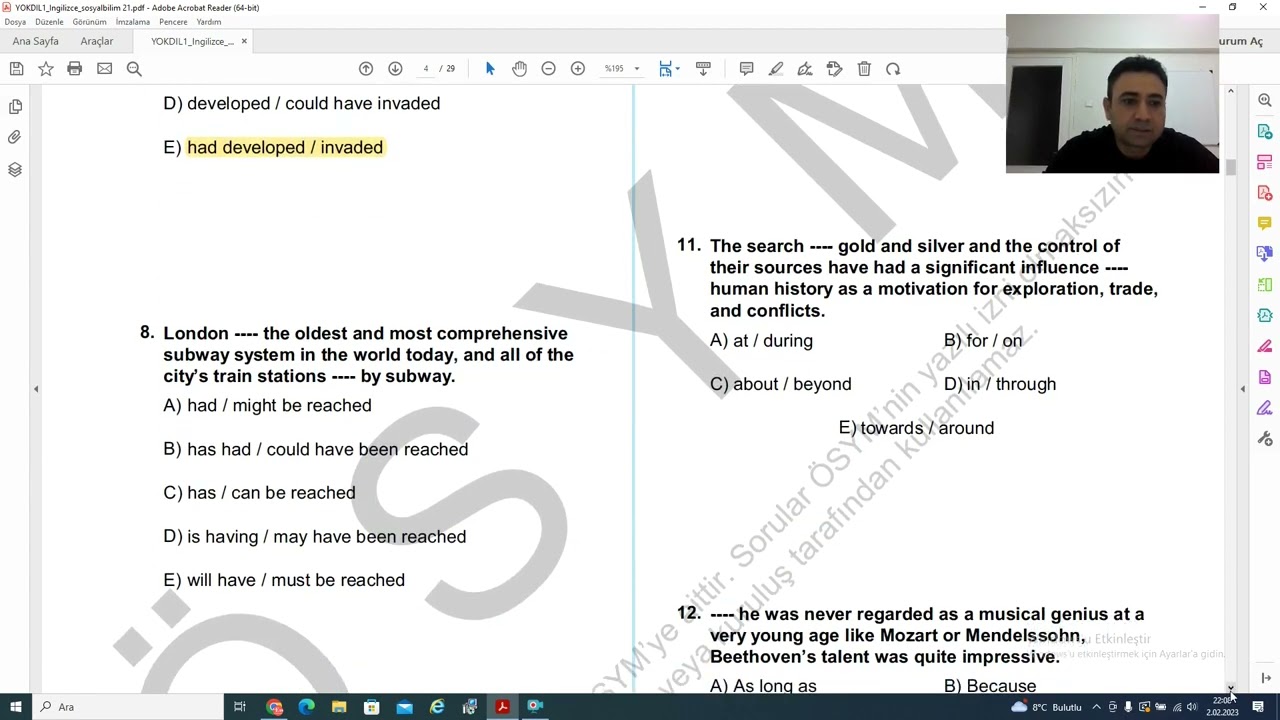Bookmark this file with the star icon
The image size is (1280, 720).
45,69
